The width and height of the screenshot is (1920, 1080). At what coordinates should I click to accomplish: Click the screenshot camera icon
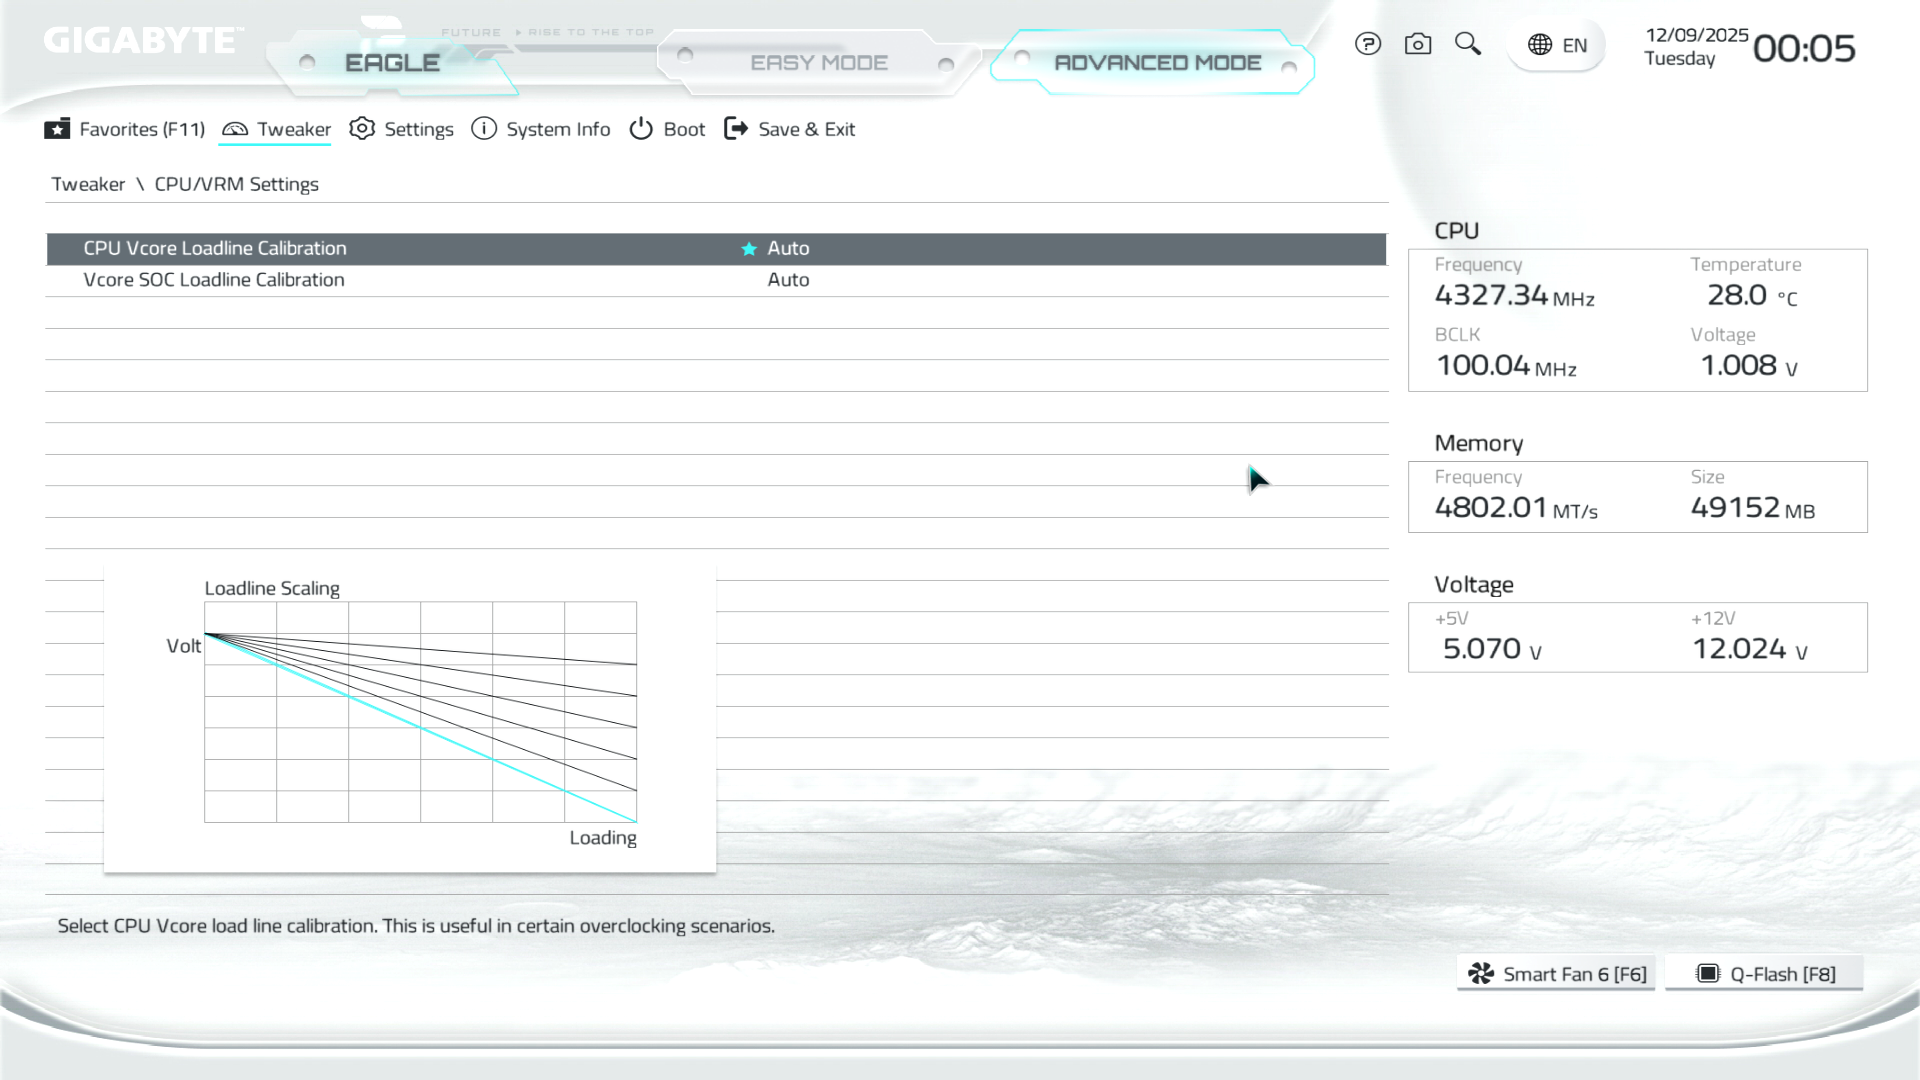(1417, 44)
